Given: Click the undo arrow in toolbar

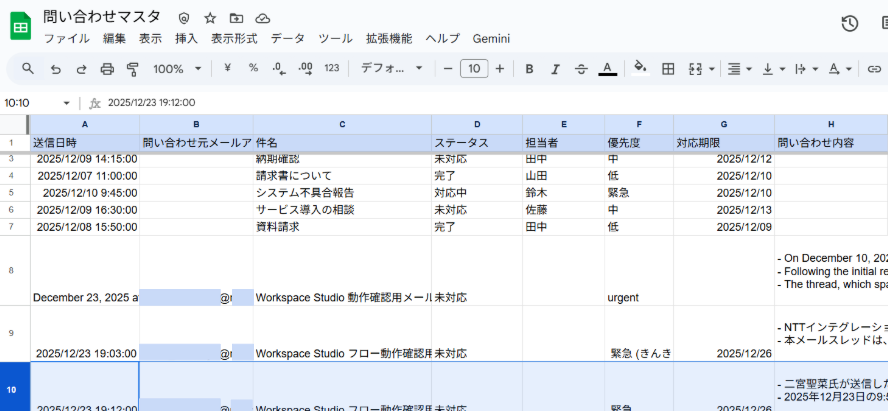Looking at the screenshot, I should 55,69.
